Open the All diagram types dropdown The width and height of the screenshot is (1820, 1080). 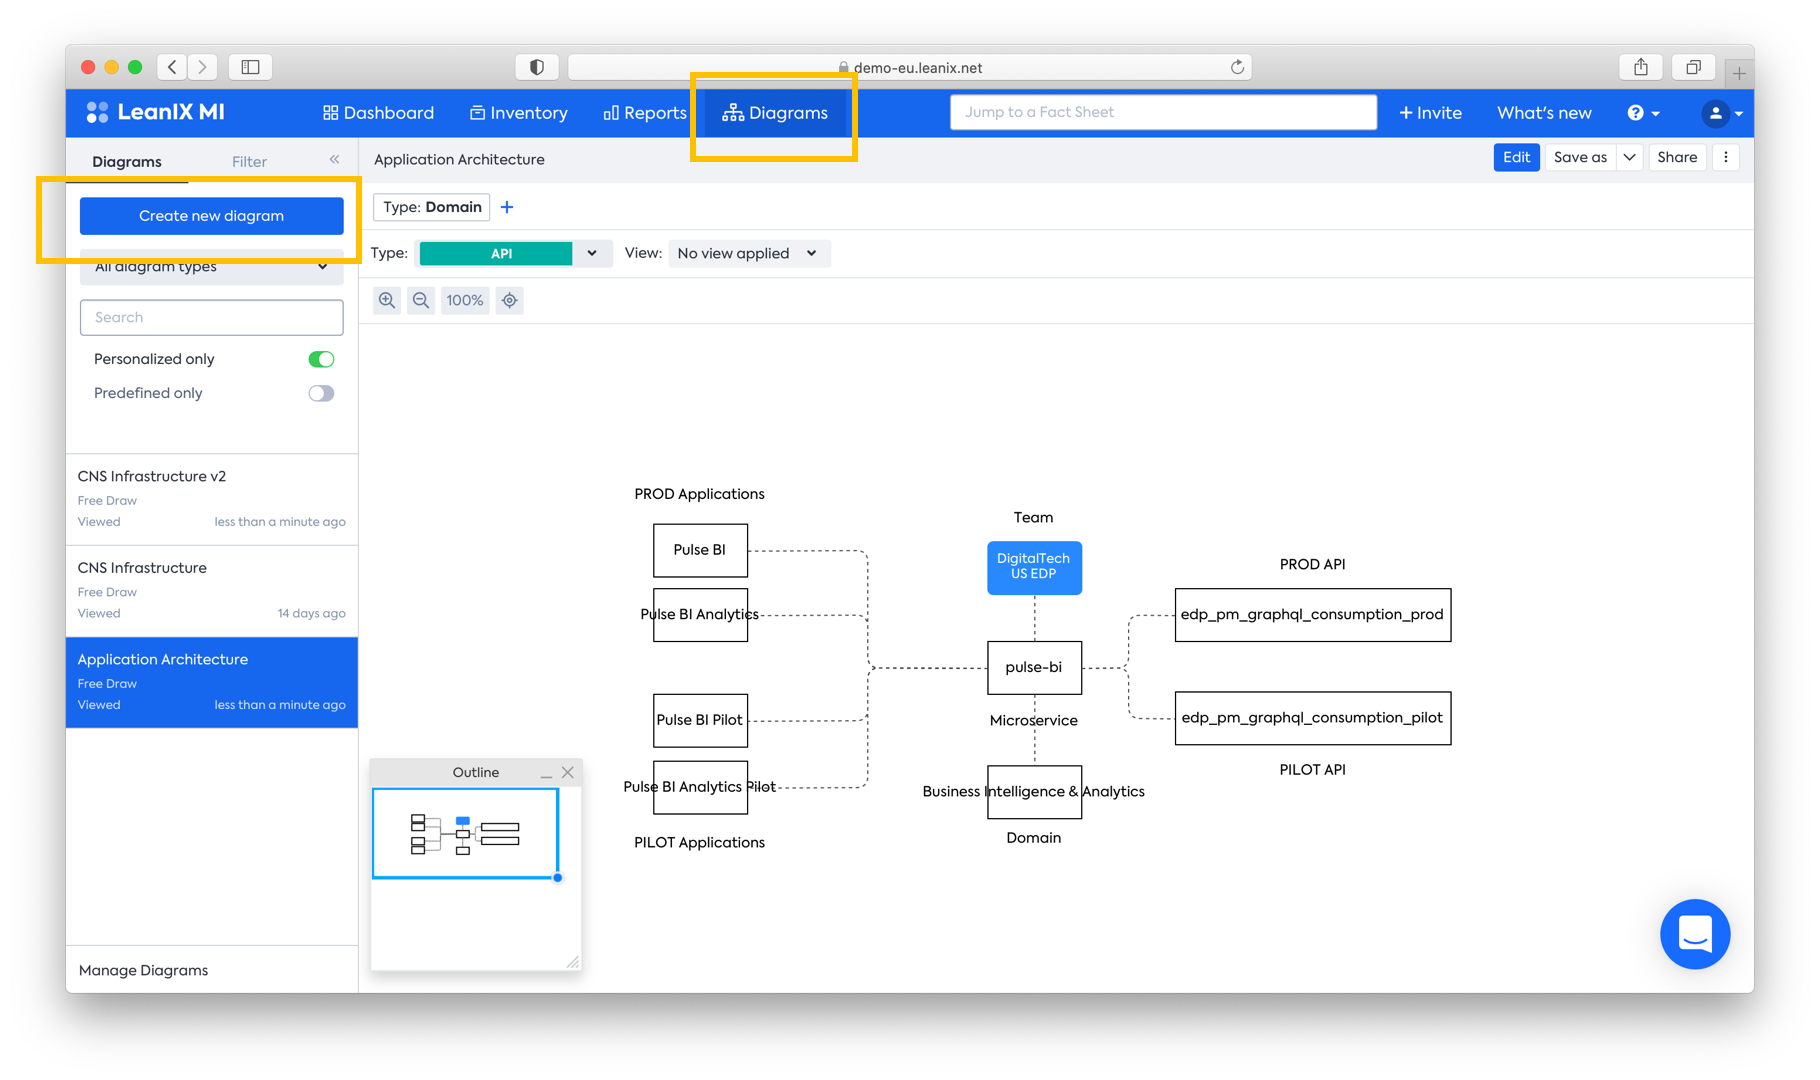pos(211,267)
